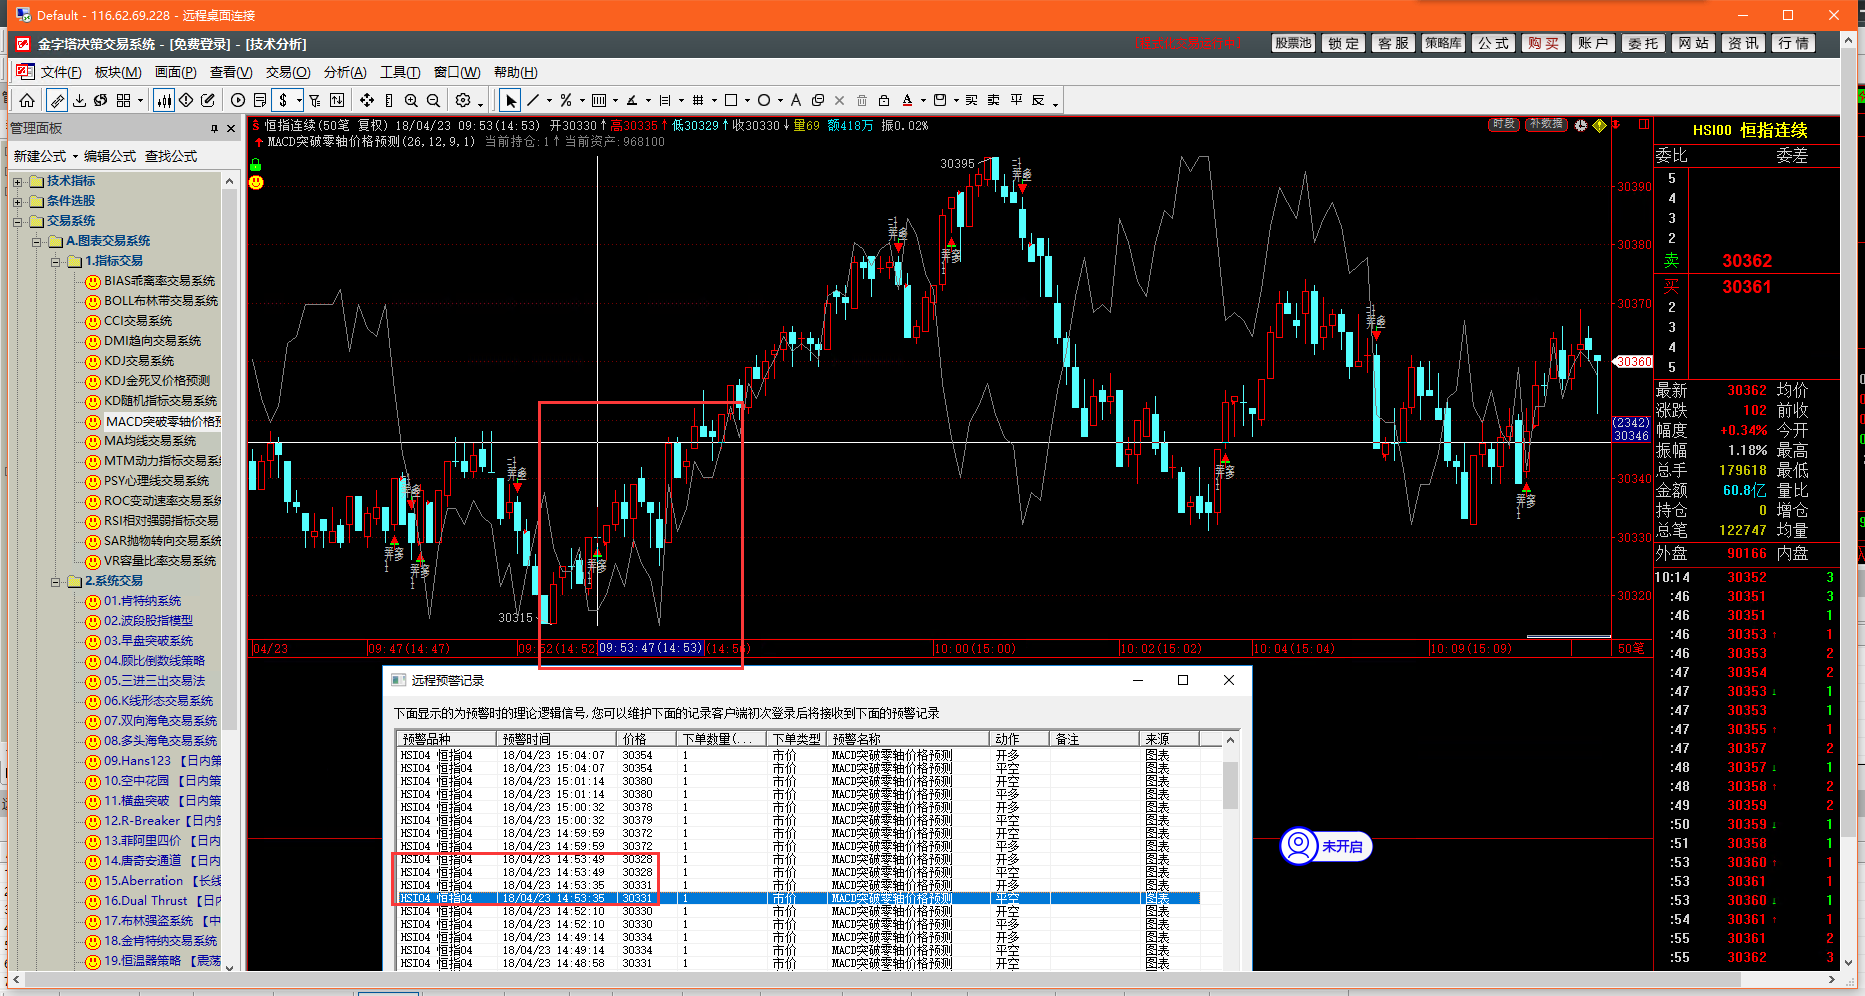Open the 分析(A) menu

(345, 72)
